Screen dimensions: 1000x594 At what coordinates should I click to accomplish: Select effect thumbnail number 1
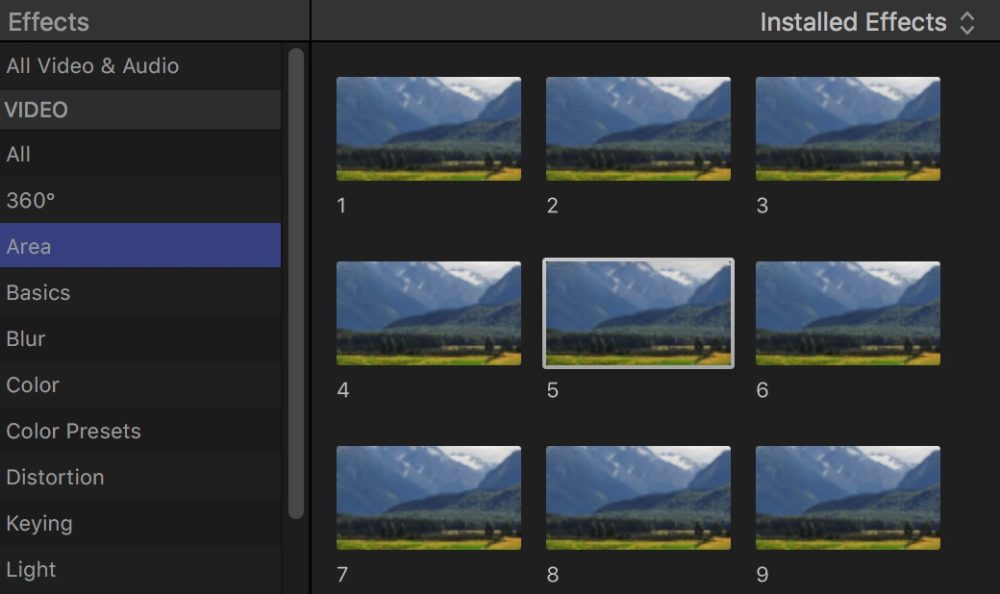tap(428, 127)
